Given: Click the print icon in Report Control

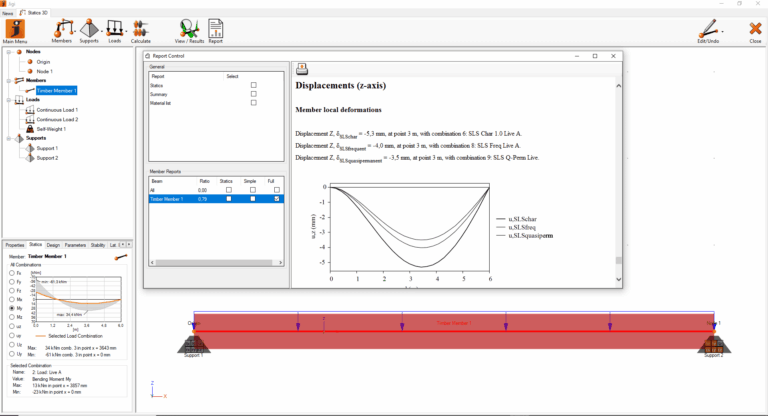Looking at the screenshot, I should [x=302, y=68].
